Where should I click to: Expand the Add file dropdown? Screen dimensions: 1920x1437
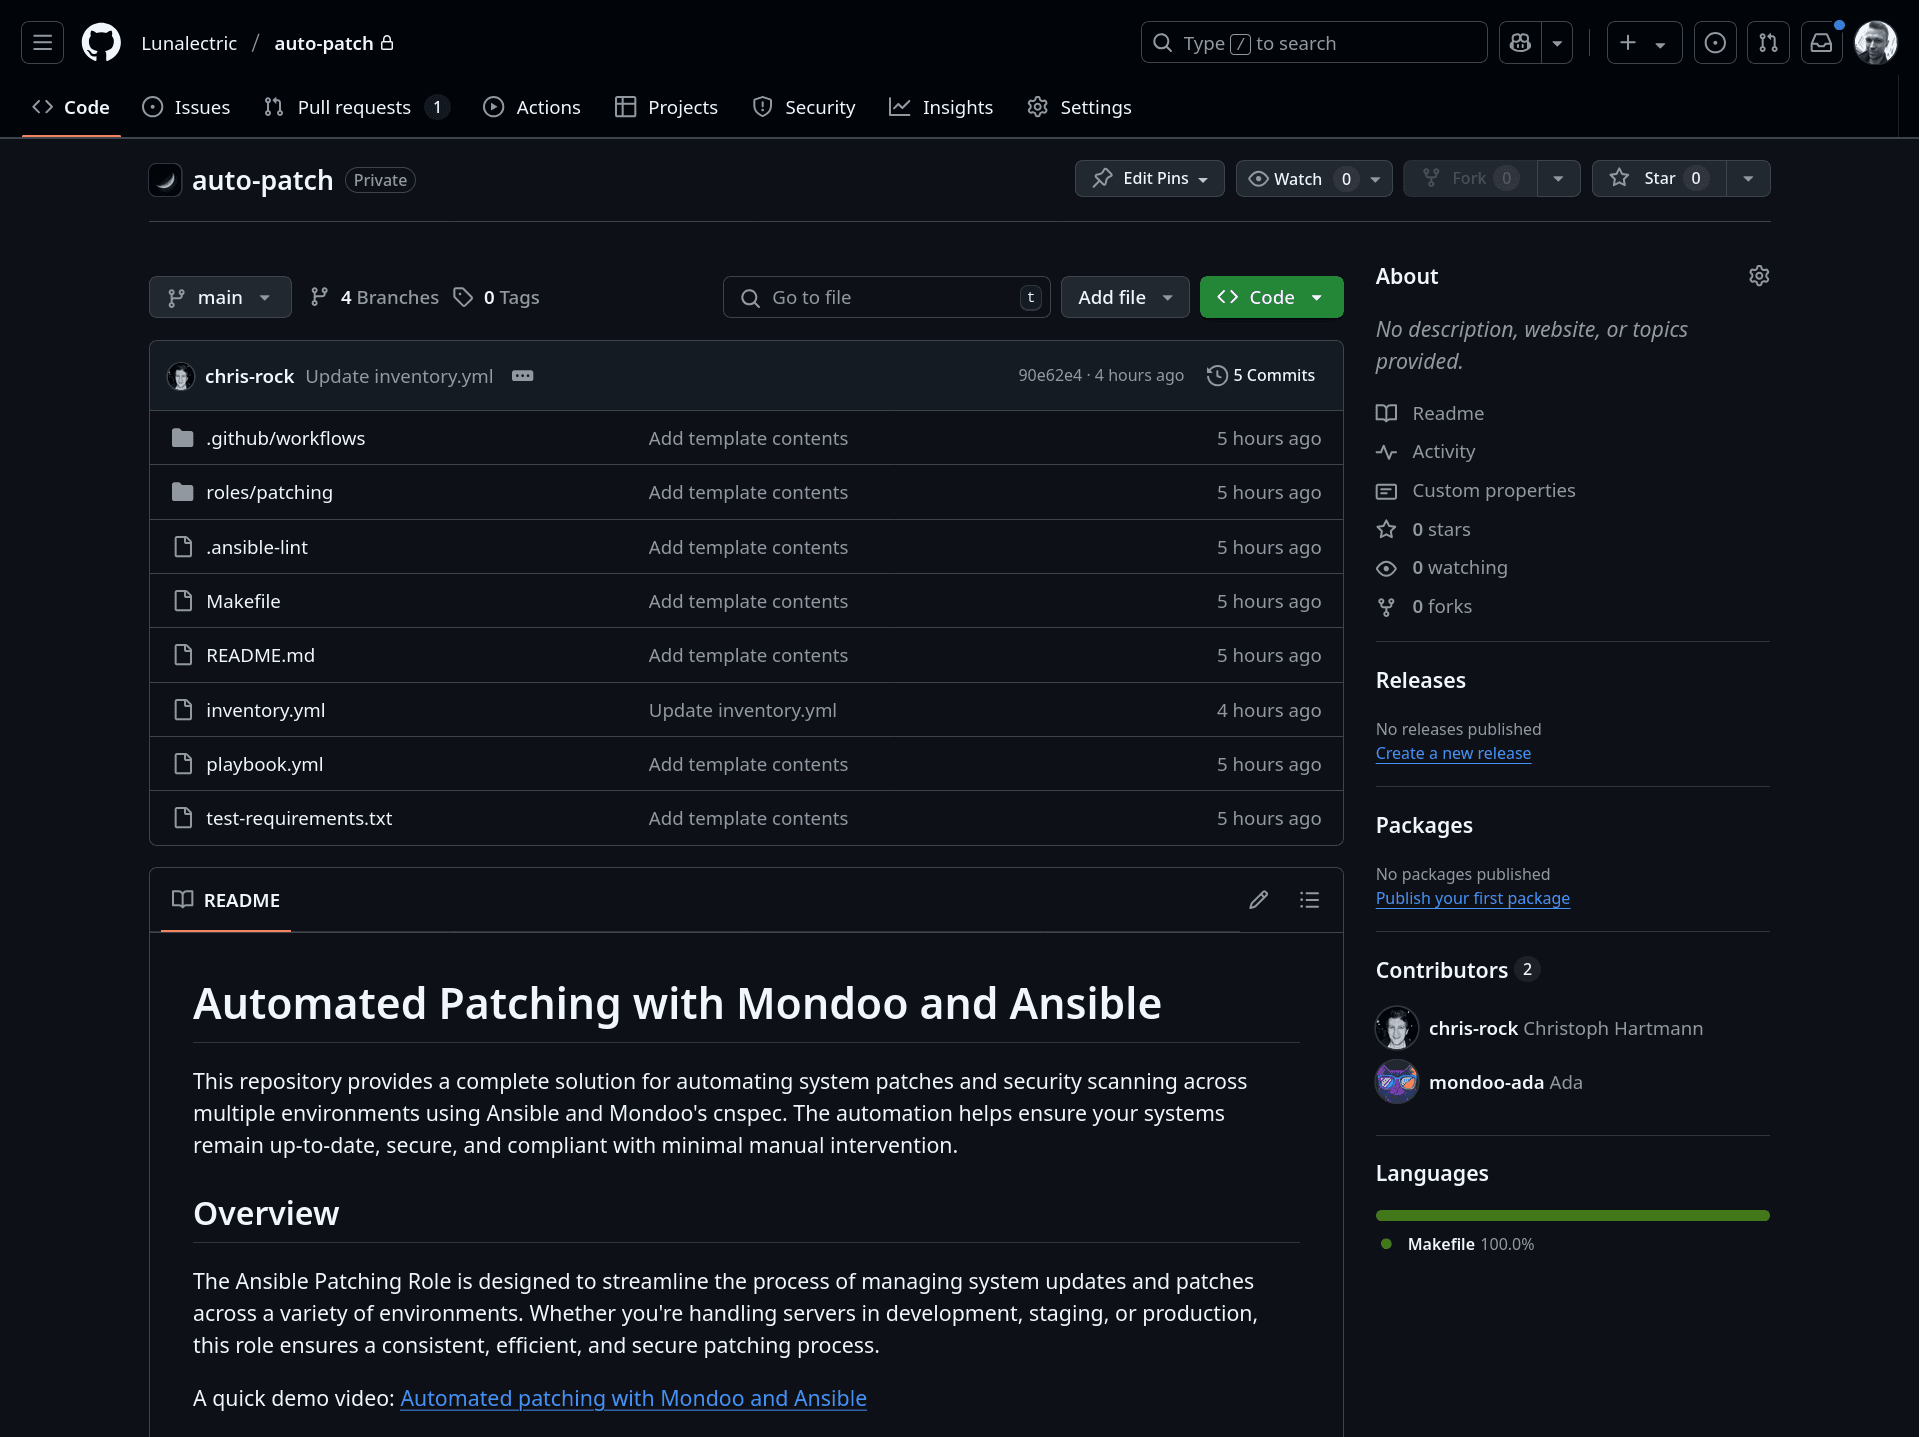point(1124,298)
